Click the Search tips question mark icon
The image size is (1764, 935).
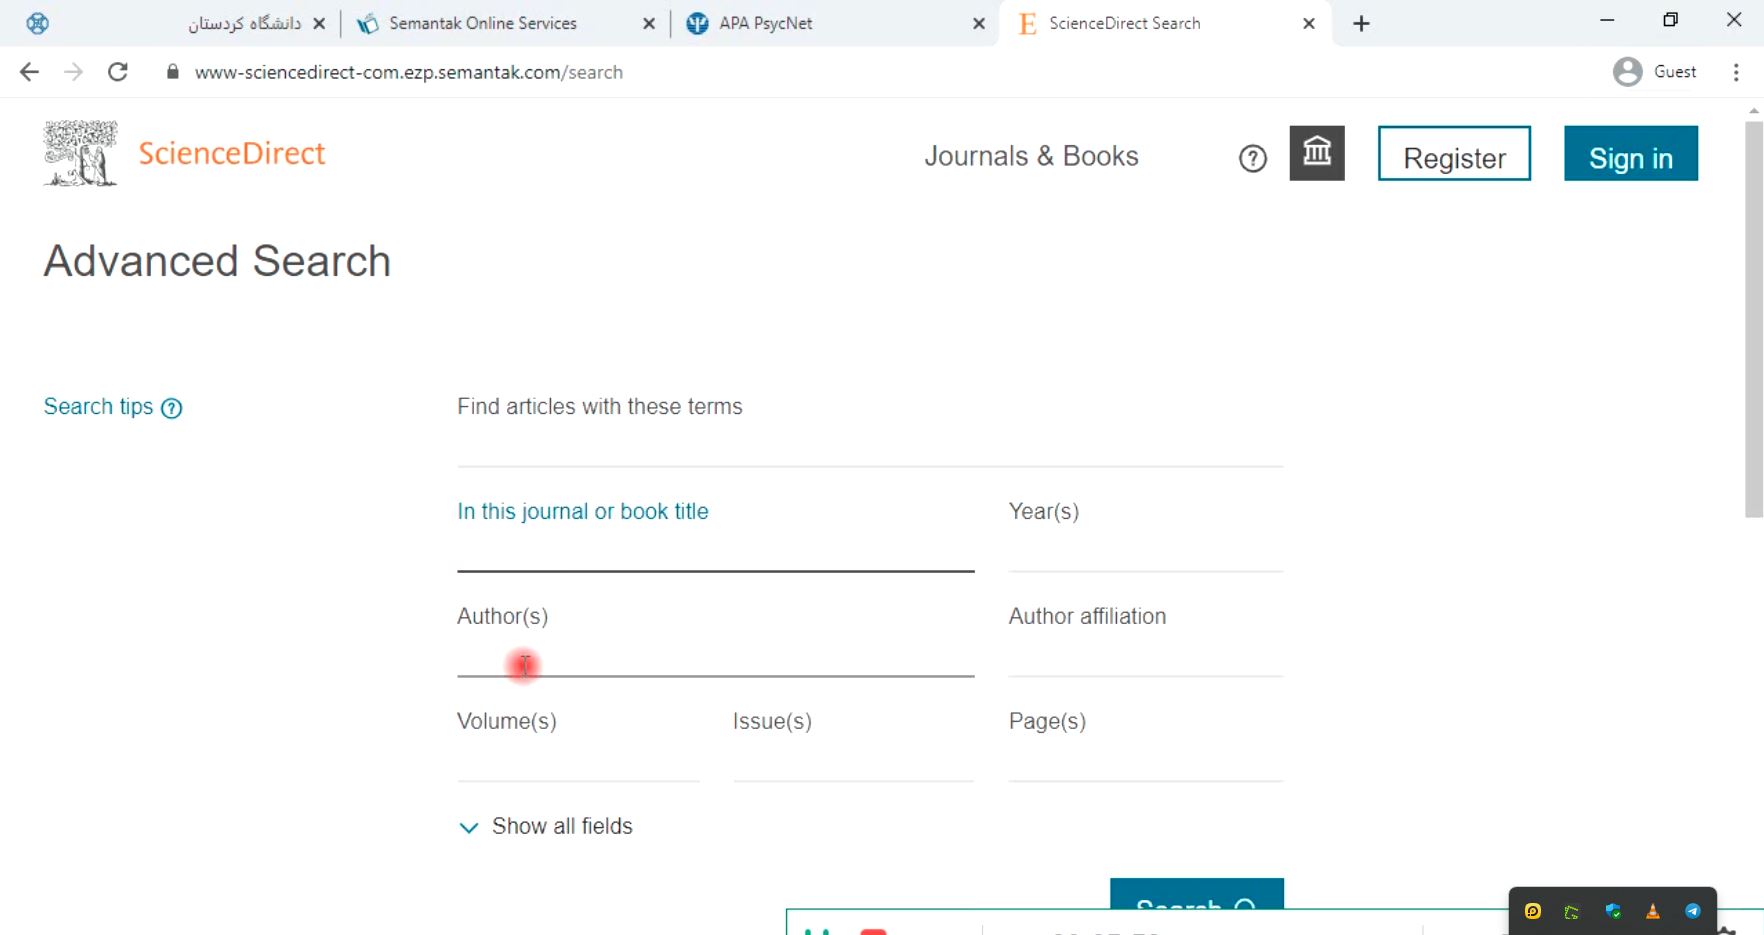172,408
